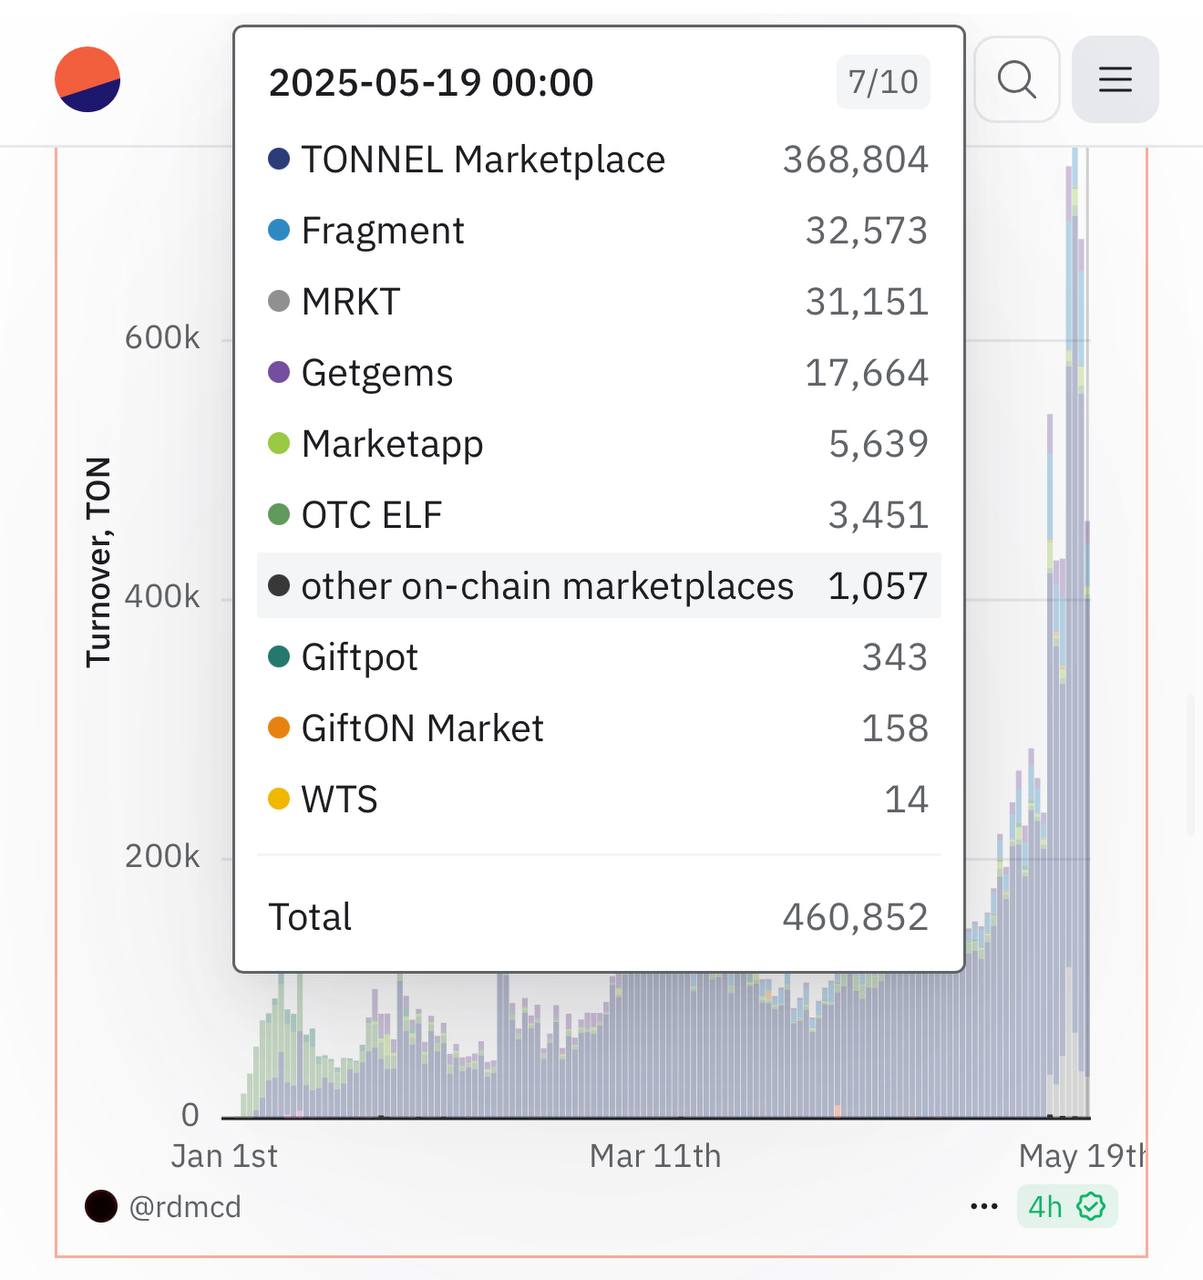This screenshot has height=1280, width=1203.
Task: Open the hamburger menu
Action: pos(1115,79)
